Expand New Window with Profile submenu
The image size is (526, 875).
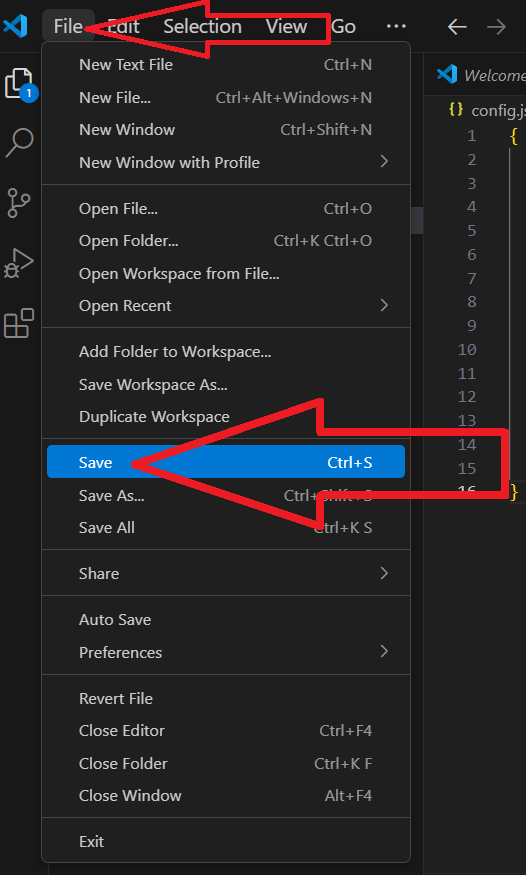point(226,162)
